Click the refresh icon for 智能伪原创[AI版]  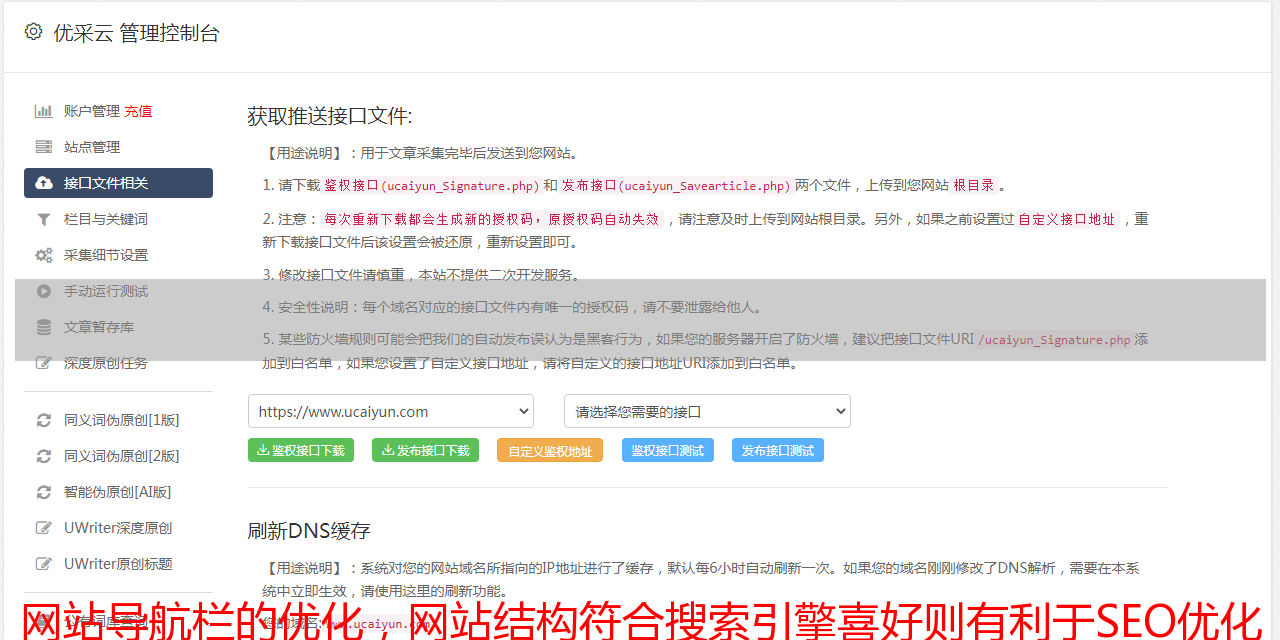[44, 492]
